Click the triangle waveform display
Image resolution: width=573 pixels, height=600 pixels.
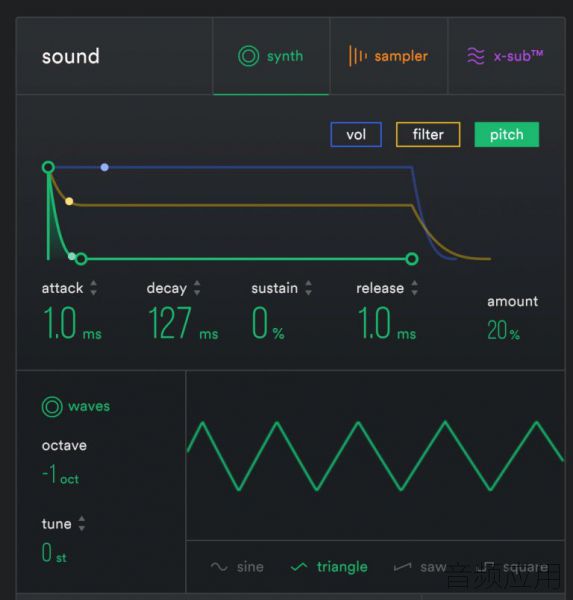pyautogui.click(x=375, y=455)
